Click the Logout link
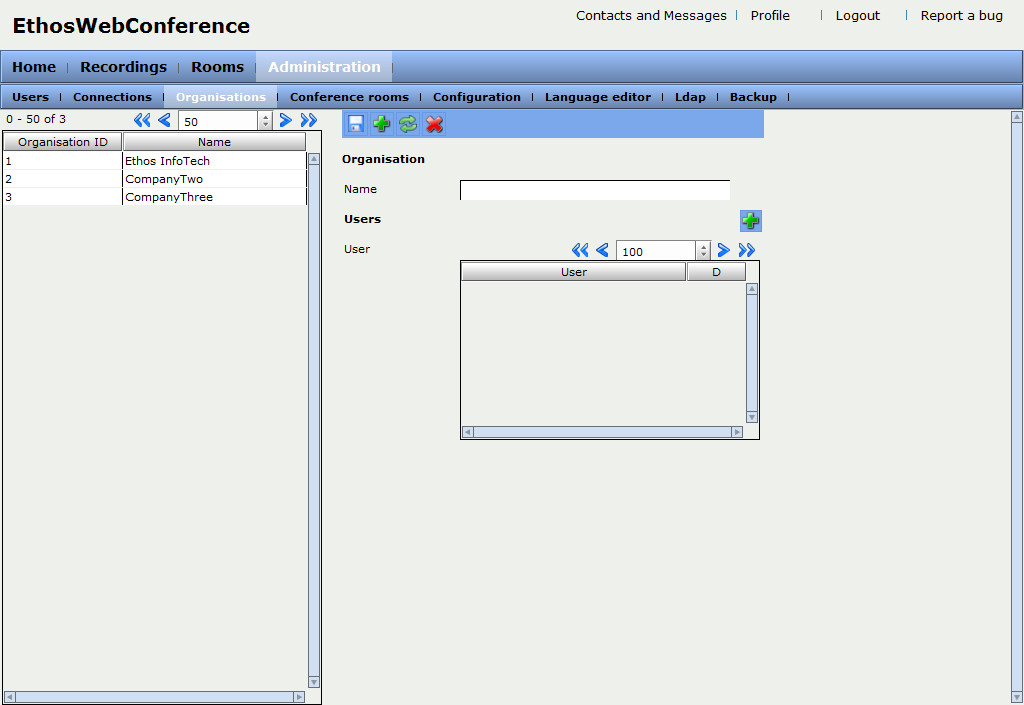 (857, 16)
